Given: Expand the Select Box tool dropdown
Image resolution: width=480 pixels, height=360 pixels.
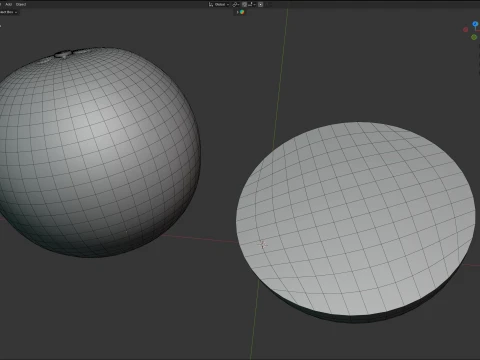Looking at the screenshot, I should coord(9,12).
